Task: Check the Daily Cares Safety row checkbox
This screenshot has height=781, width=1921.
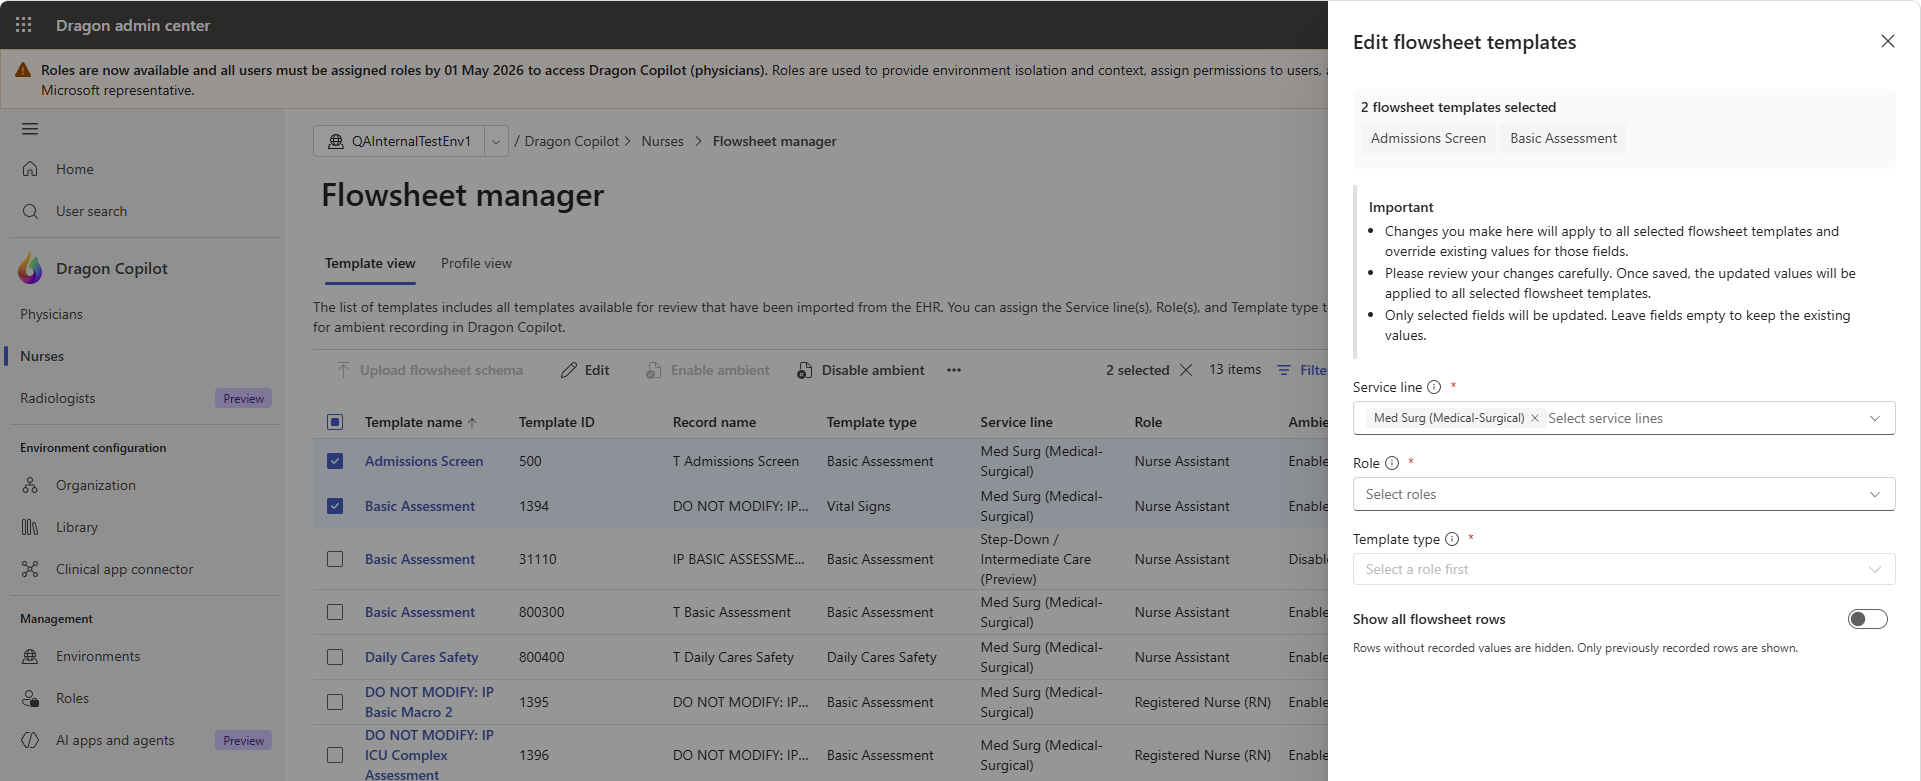Action: point(335,657)
